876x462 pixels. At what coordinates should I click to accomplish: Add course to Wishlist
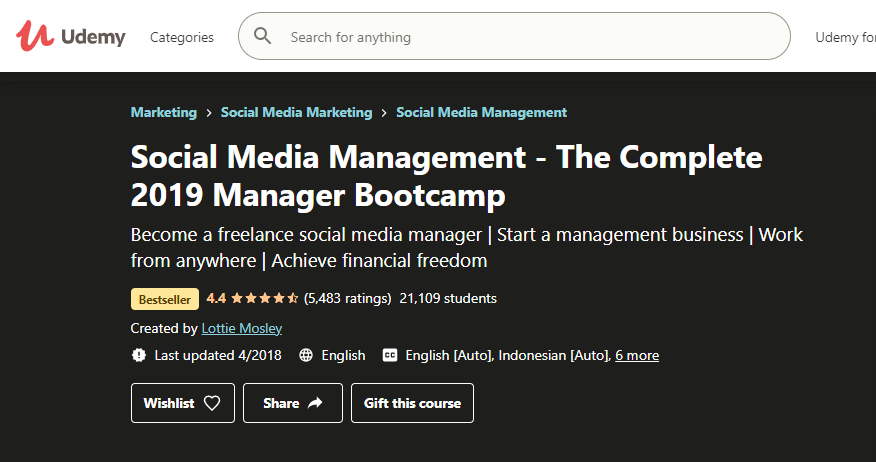click(x=183, y=403)
